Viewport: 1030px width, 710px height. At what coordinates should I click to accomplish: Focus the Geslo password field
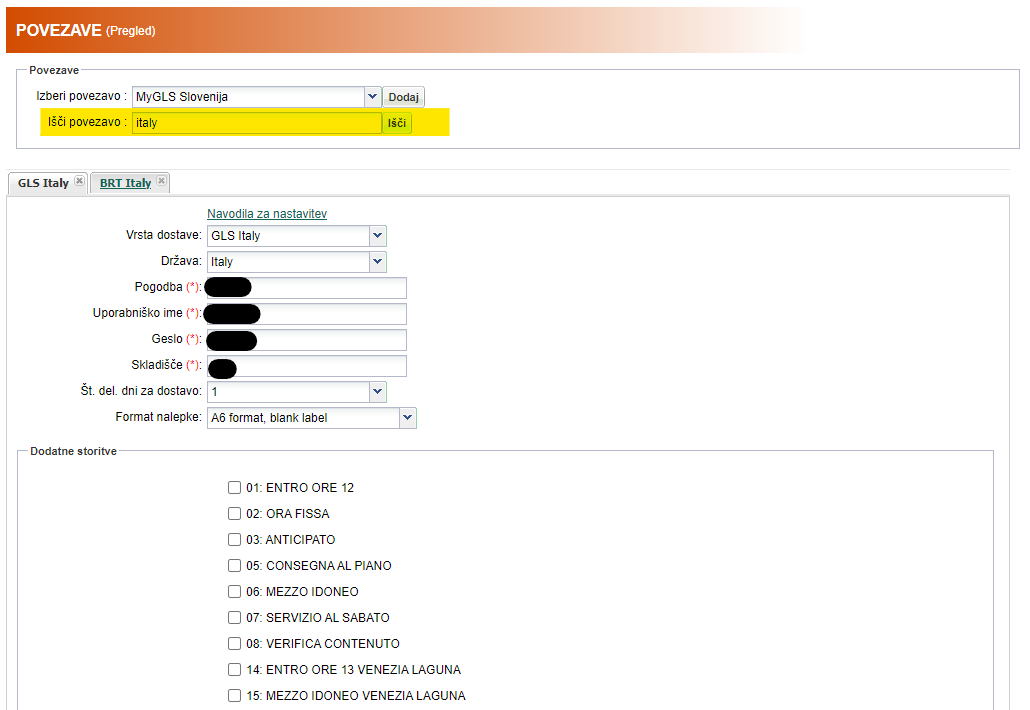pos(307,340)
